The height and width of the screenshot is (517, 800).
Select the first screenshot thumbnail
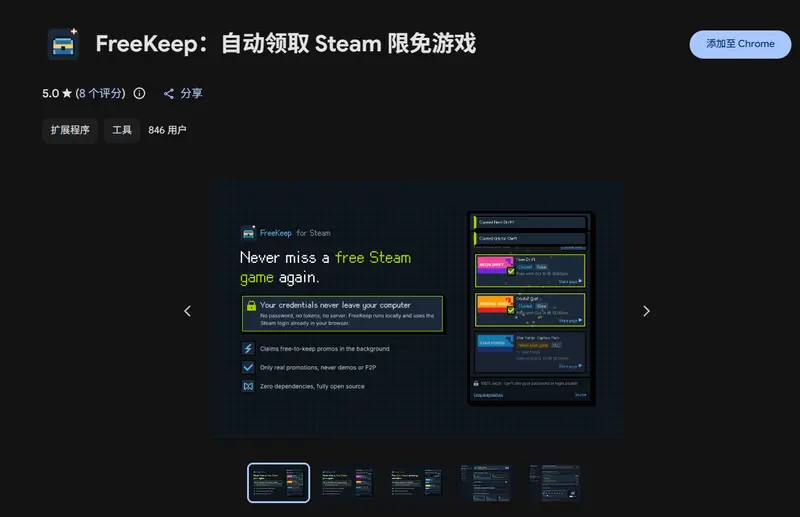tap(279, 483)
